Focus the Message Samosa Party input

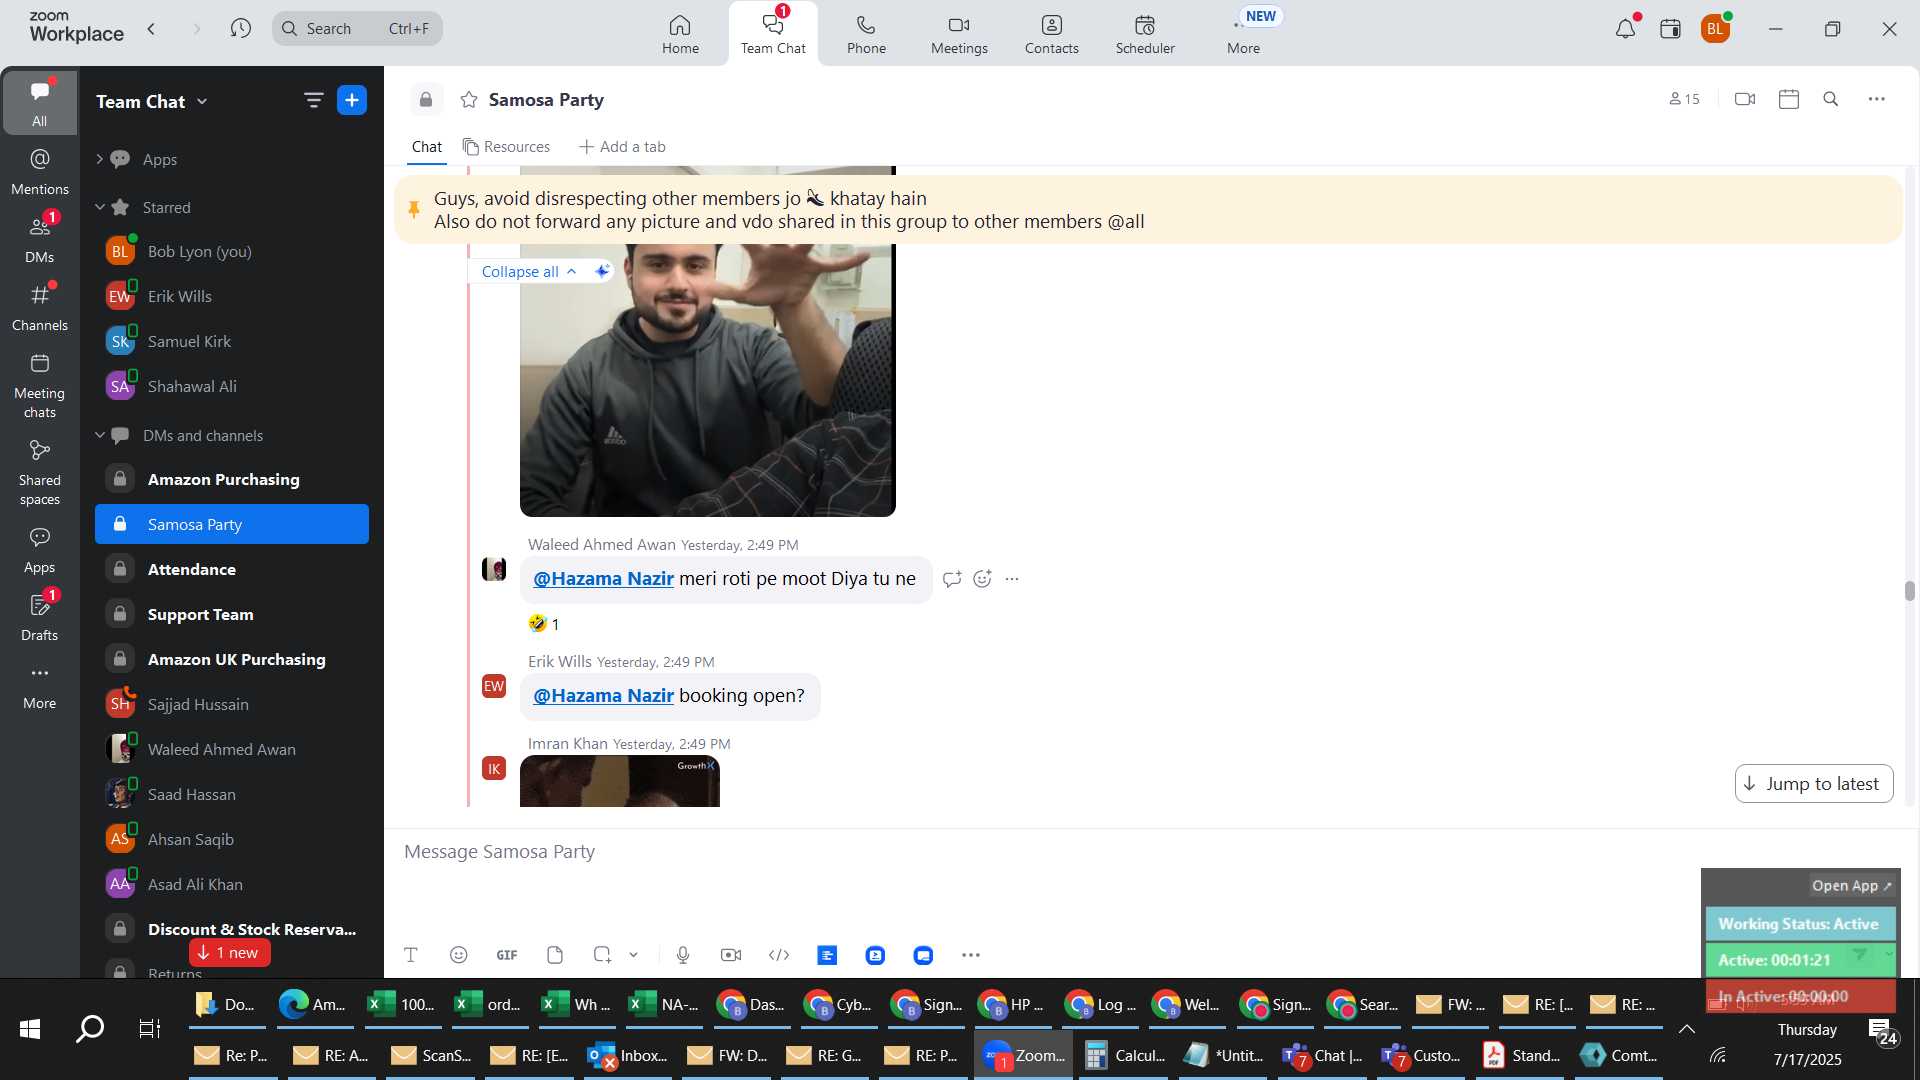click(x=1040, y=852)
